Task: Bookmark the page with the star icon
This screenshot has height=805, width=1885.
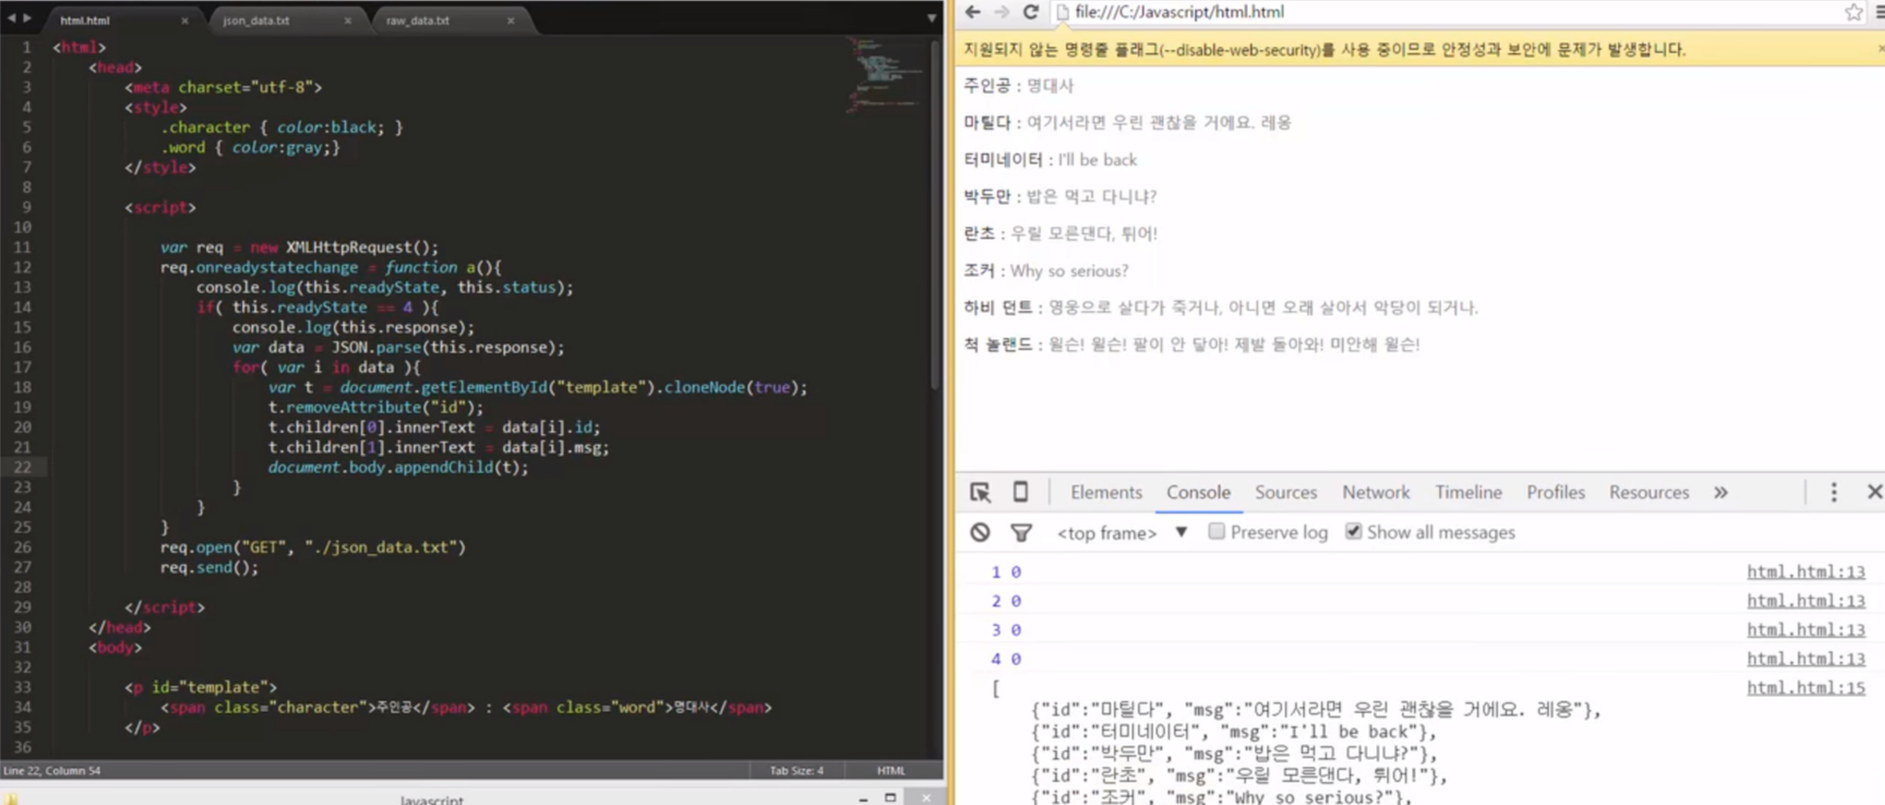Action: click(1853, 12)
